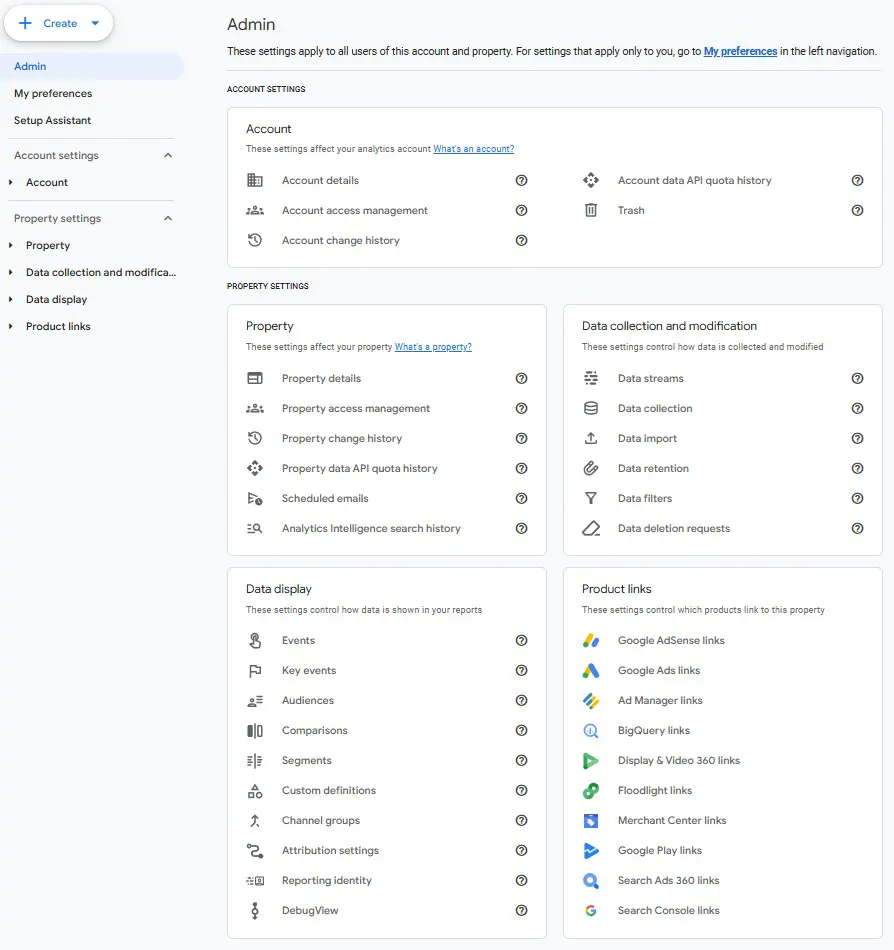Select Admin in the left navigation
Screen dimensions: 894x950
click(x=91, y=67)
